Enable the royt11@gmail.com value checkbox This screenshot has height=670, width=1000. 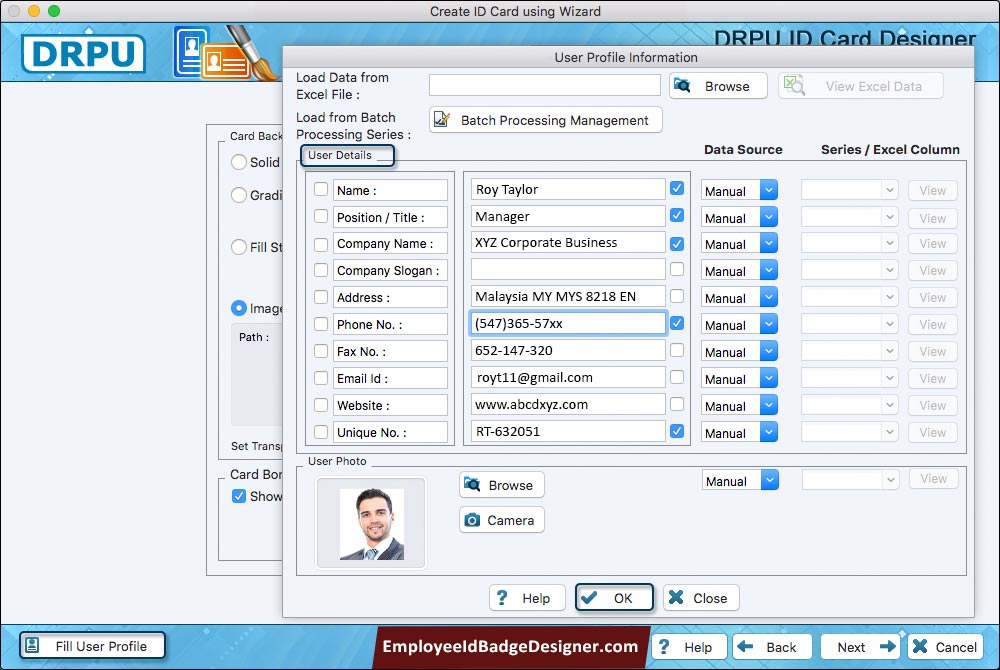pos(677,377)
